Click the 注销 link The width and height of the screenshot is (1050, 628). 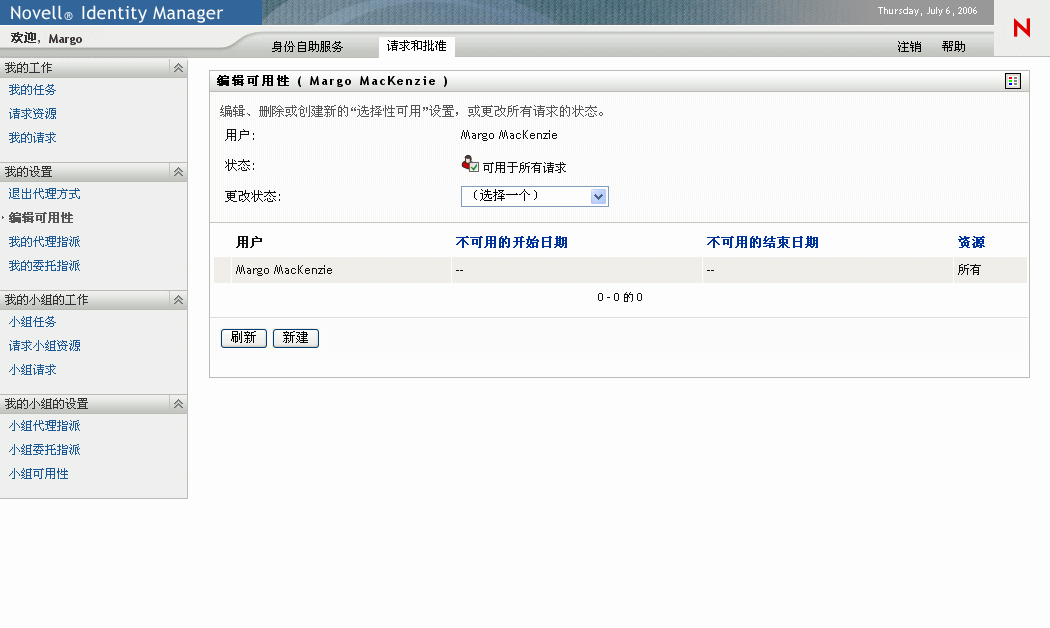[x=909, y=46]
